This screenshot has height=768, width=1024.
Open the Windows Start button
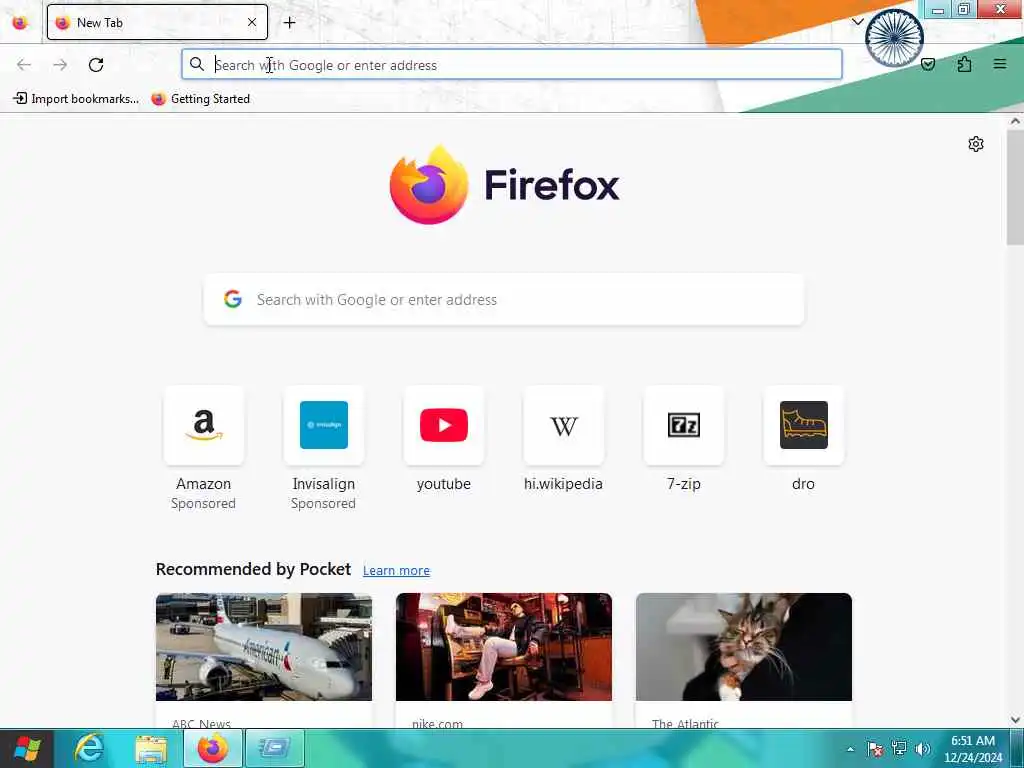(27, 748)
